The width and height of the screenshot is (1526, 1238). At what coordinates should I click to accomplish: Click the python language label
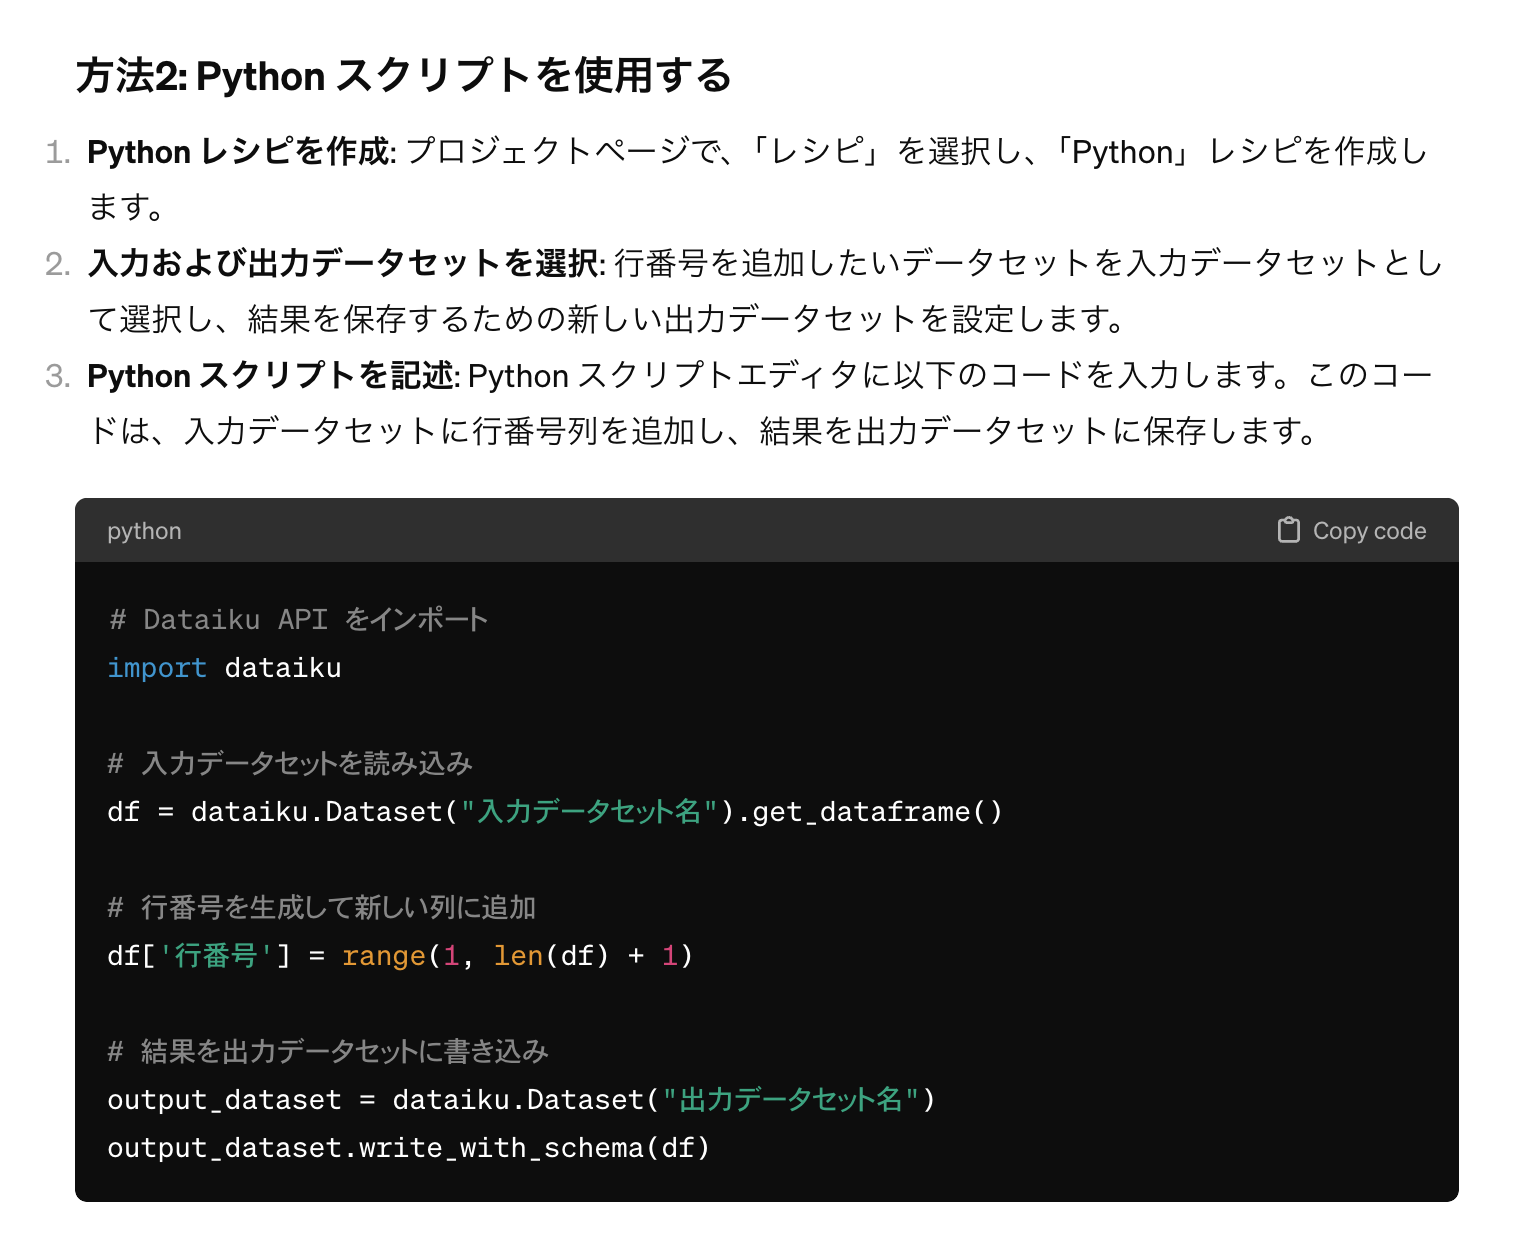tap(144, 531)
